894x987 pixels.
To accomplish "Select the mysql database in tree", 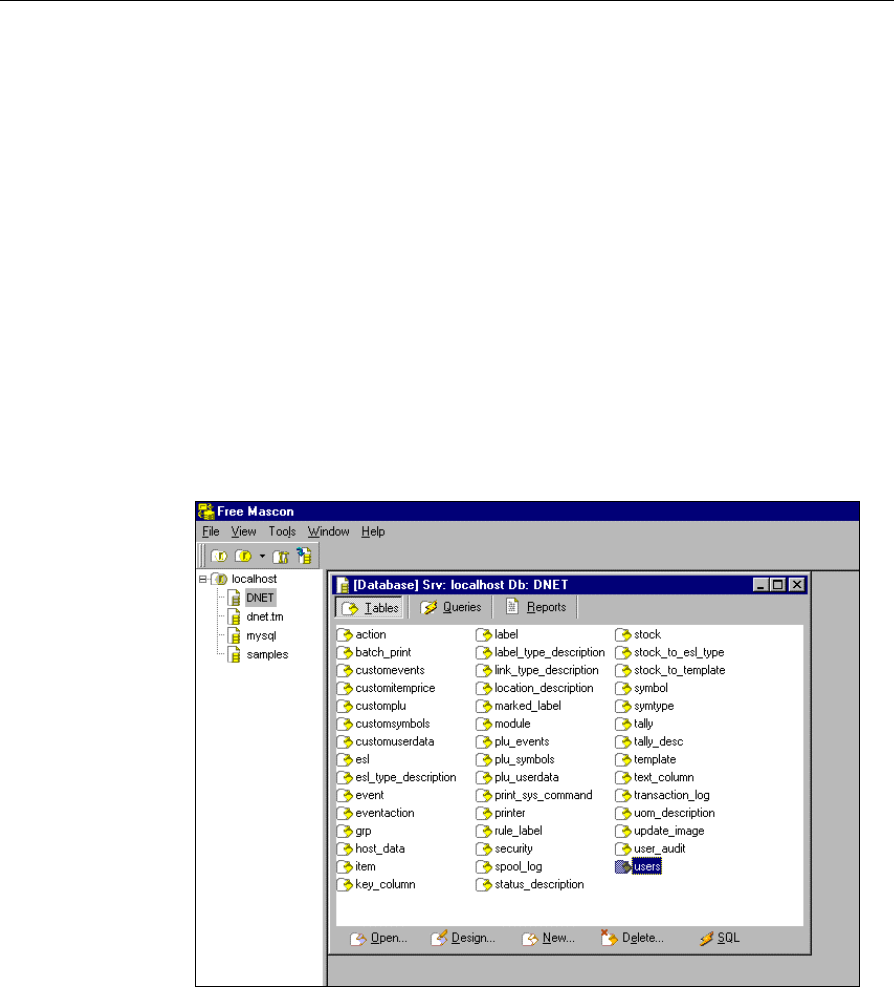I will pyautogui.click(x=261, y=636).
